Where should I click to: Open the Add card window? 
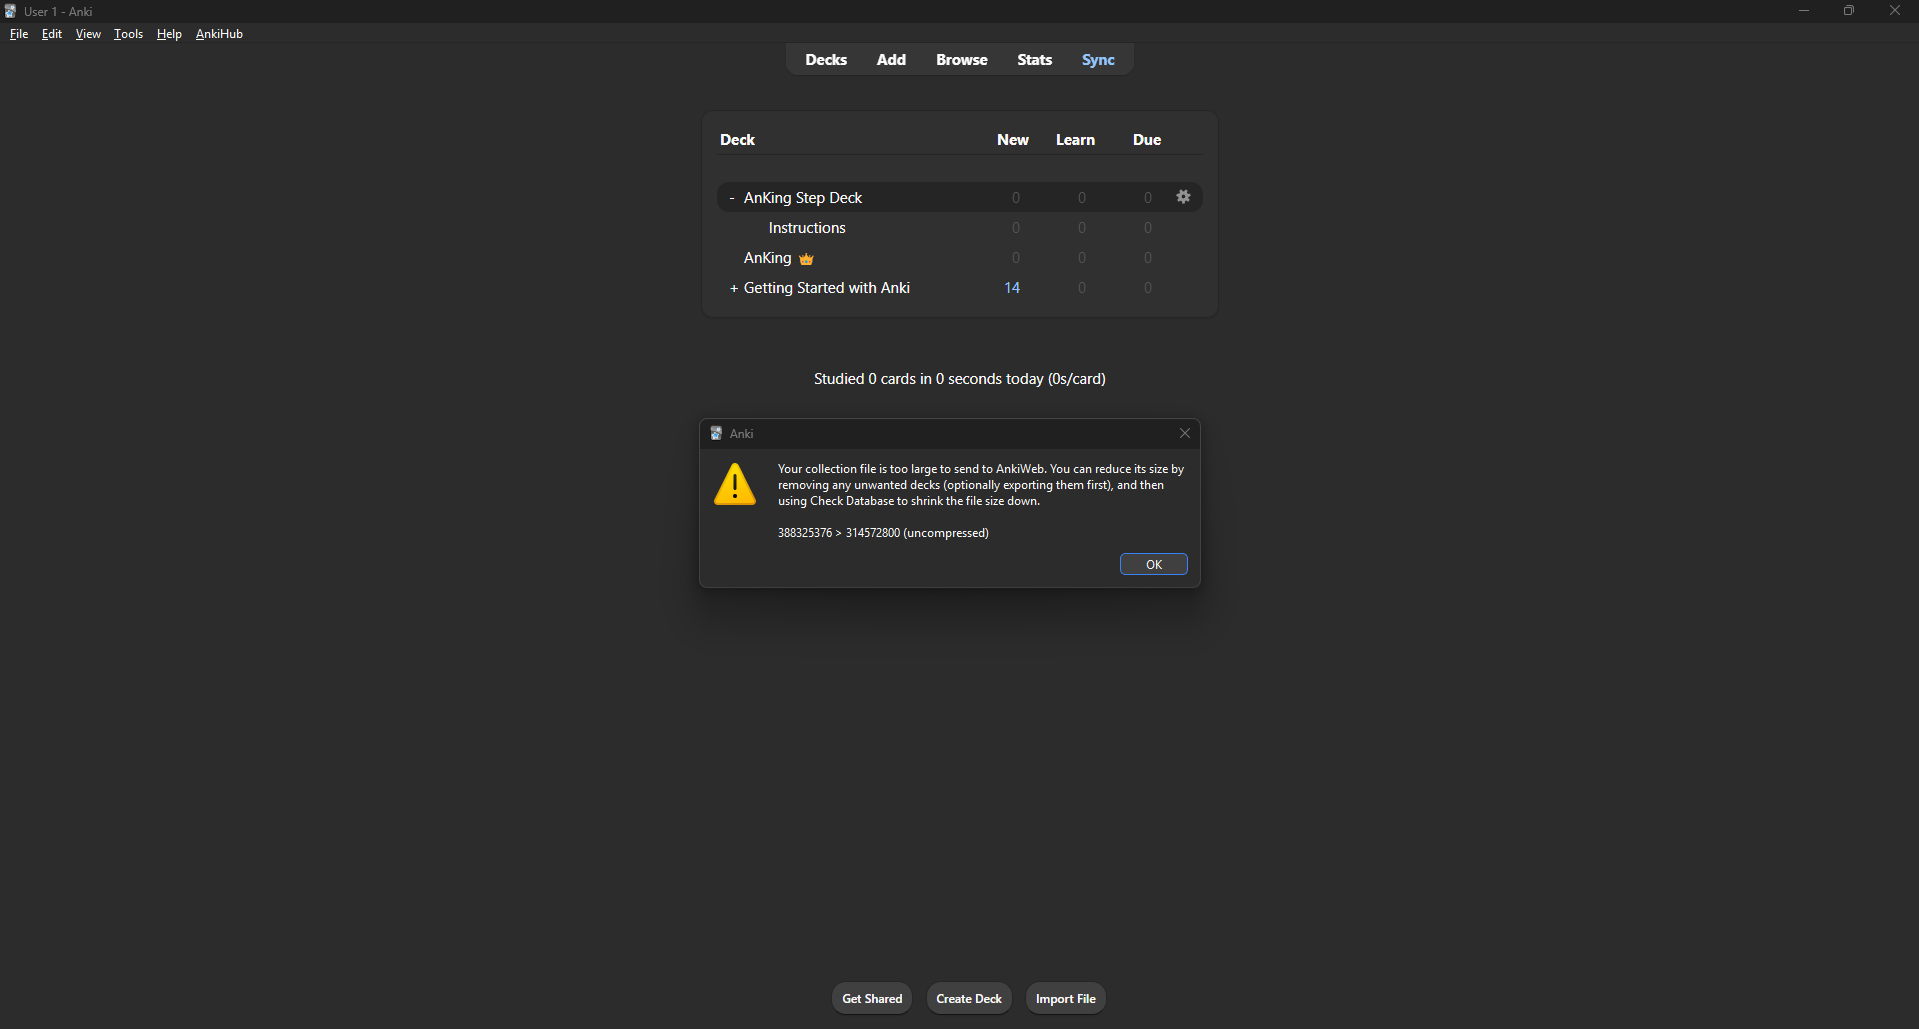point(891,60)
